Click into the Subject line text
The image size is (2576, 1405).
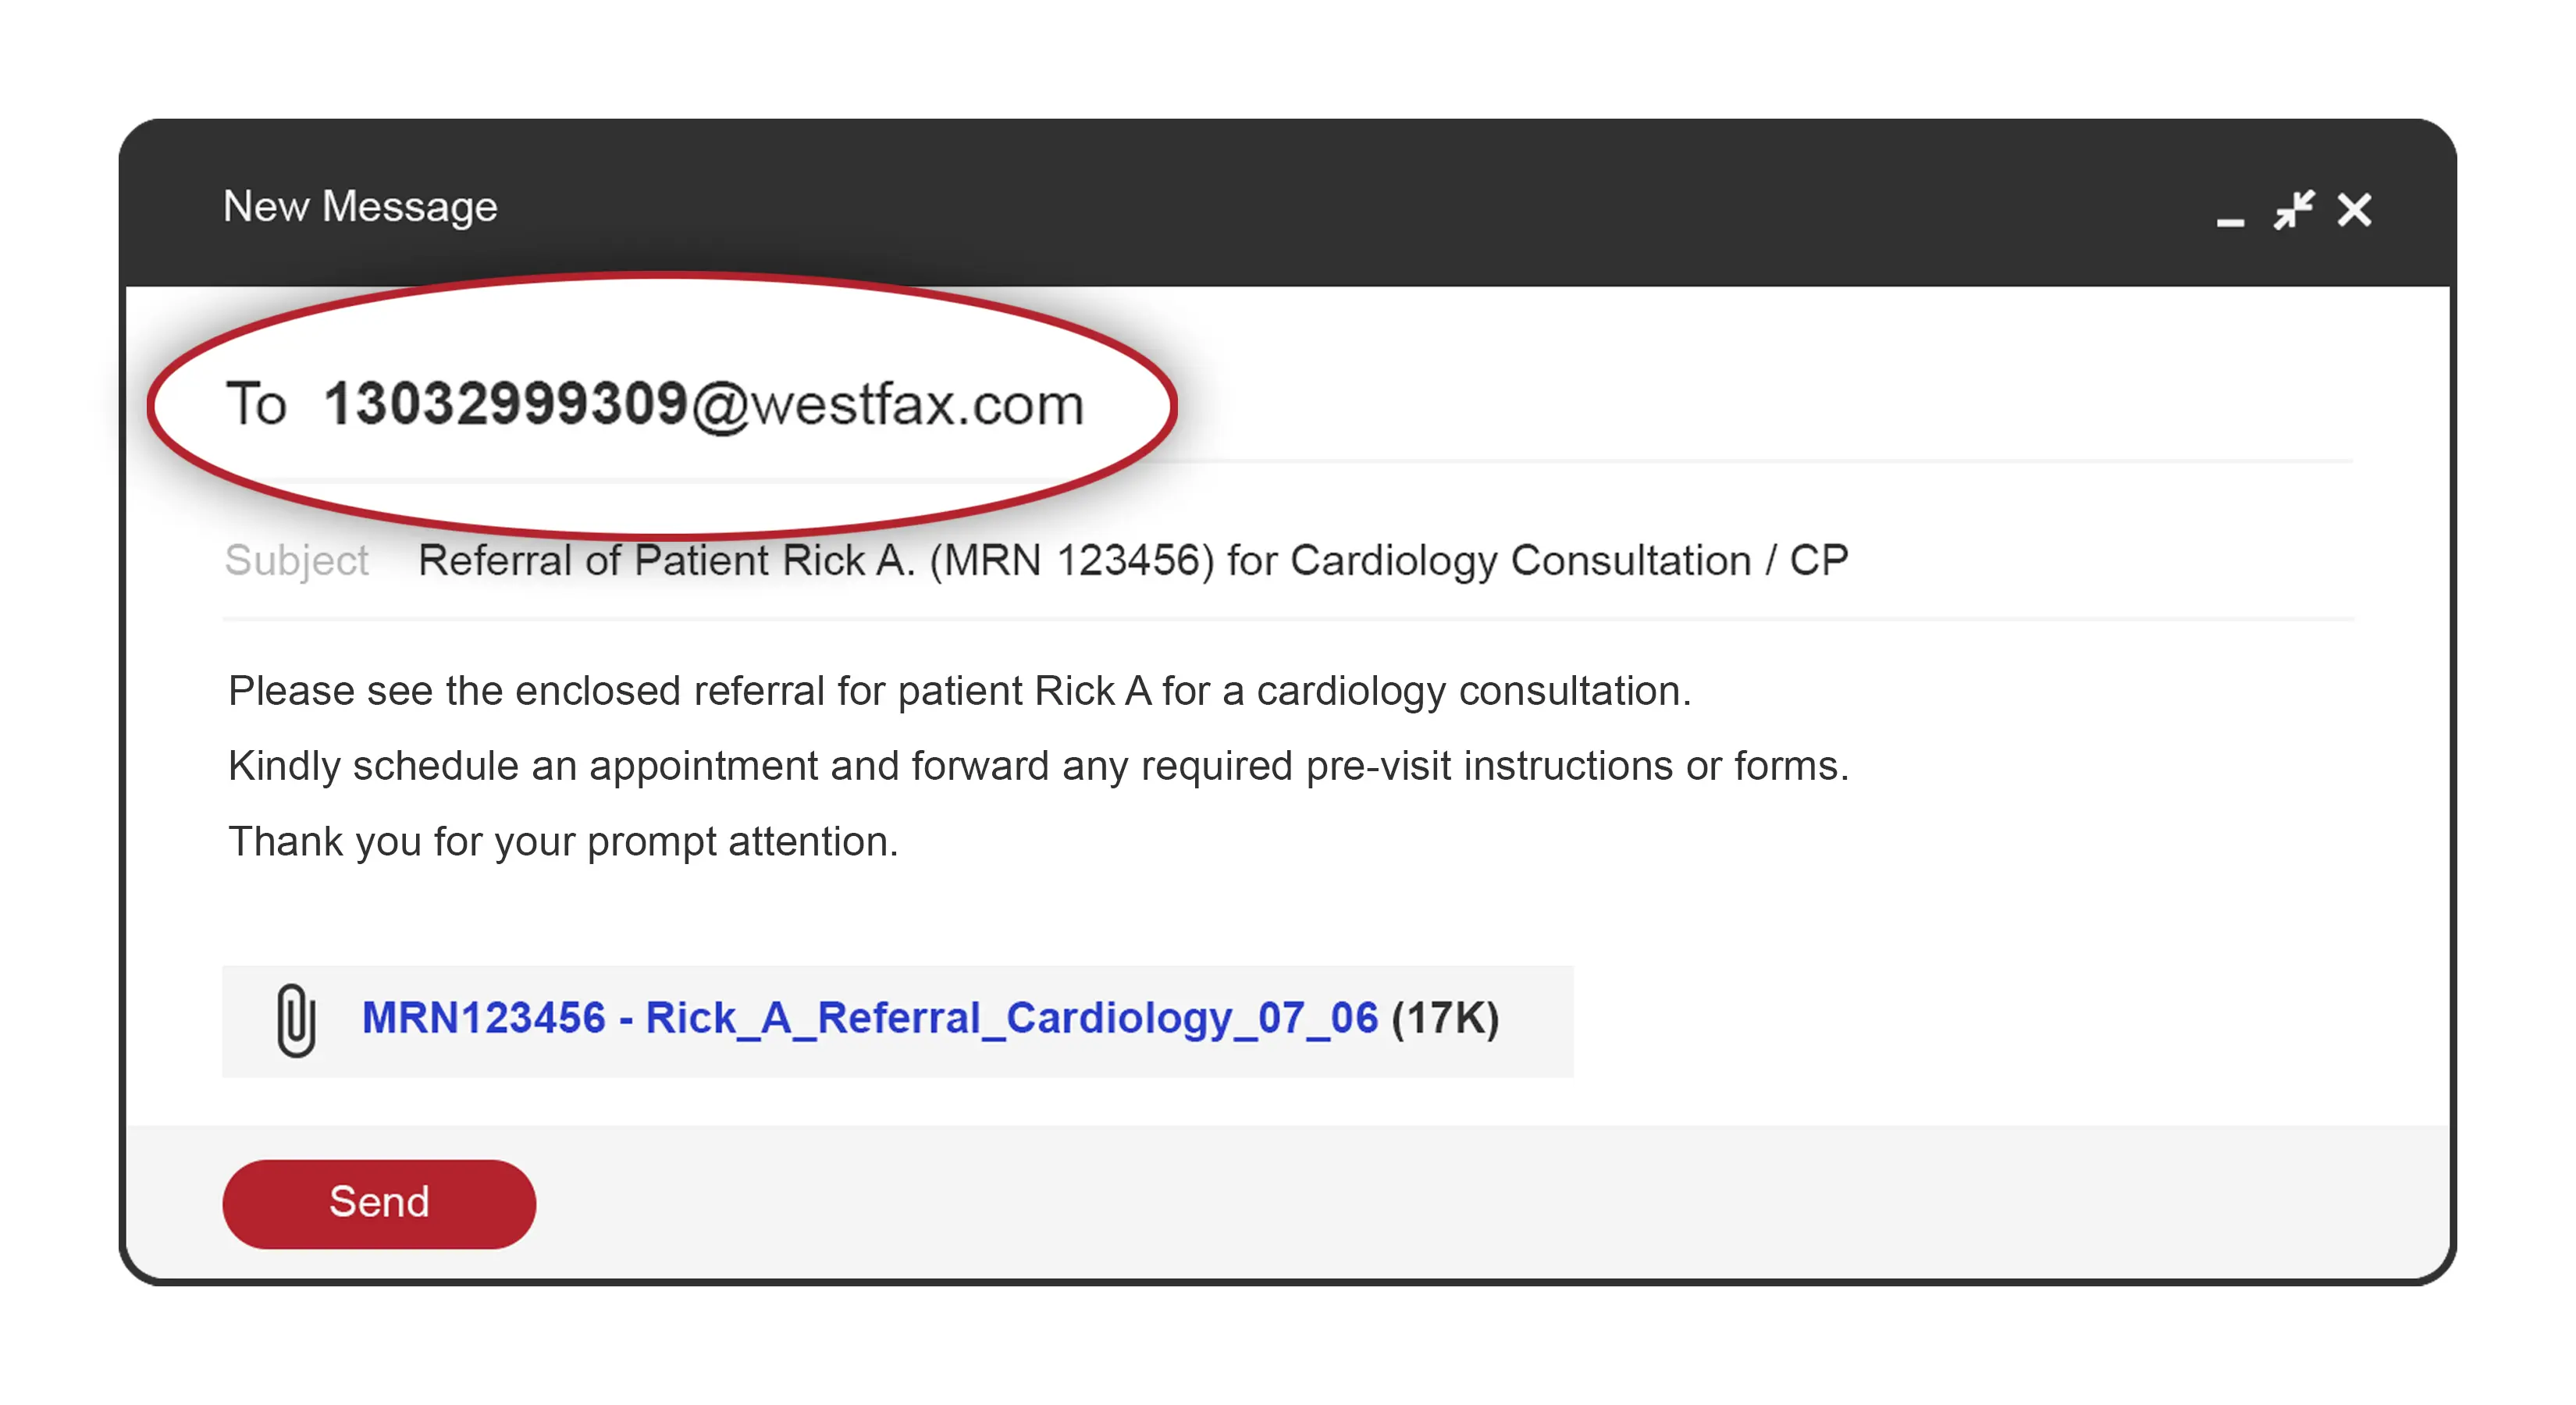pos(1132,560)
